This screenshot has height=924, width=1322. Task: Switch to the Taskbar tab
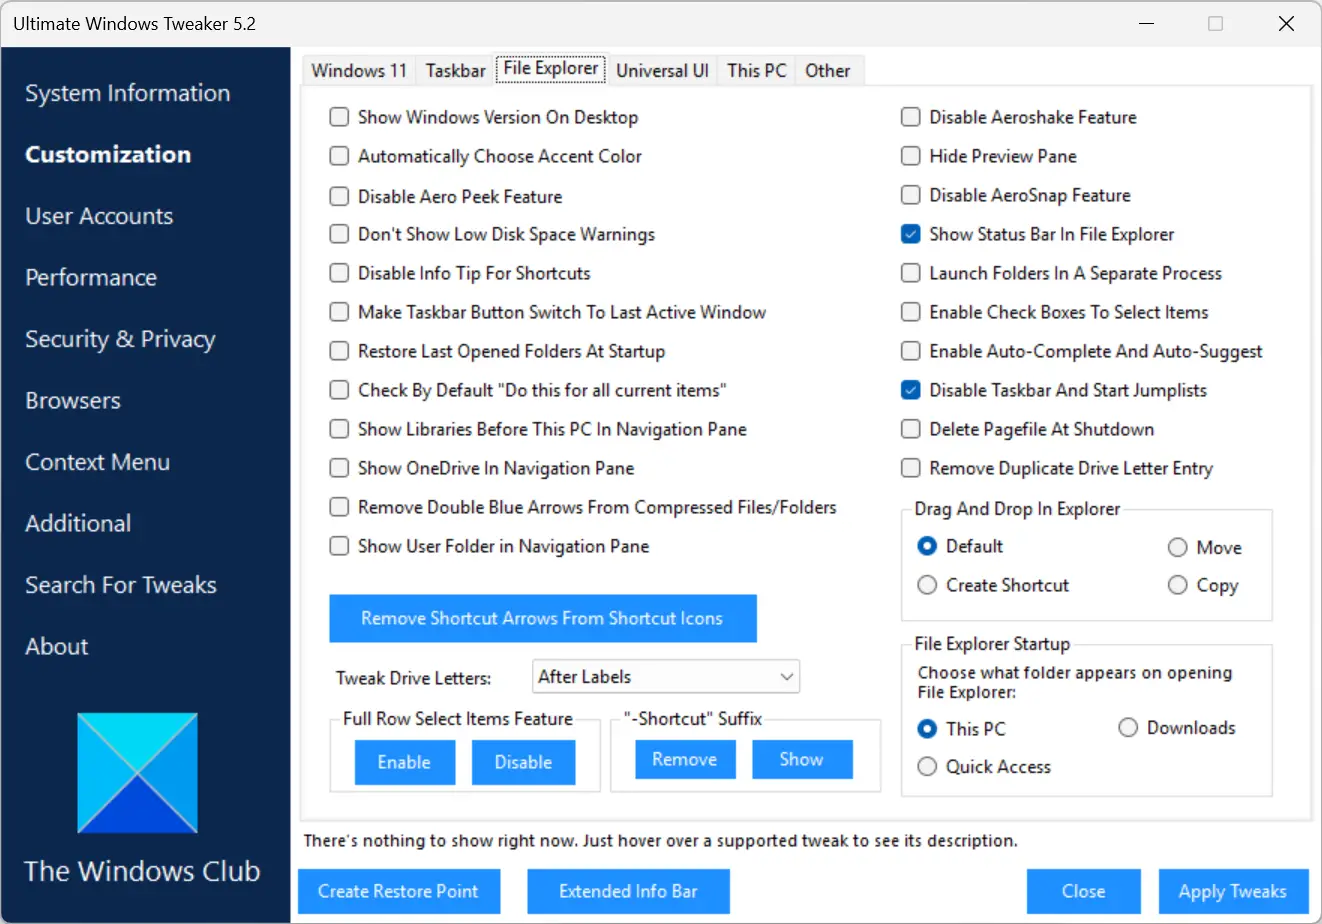point(455,70)
